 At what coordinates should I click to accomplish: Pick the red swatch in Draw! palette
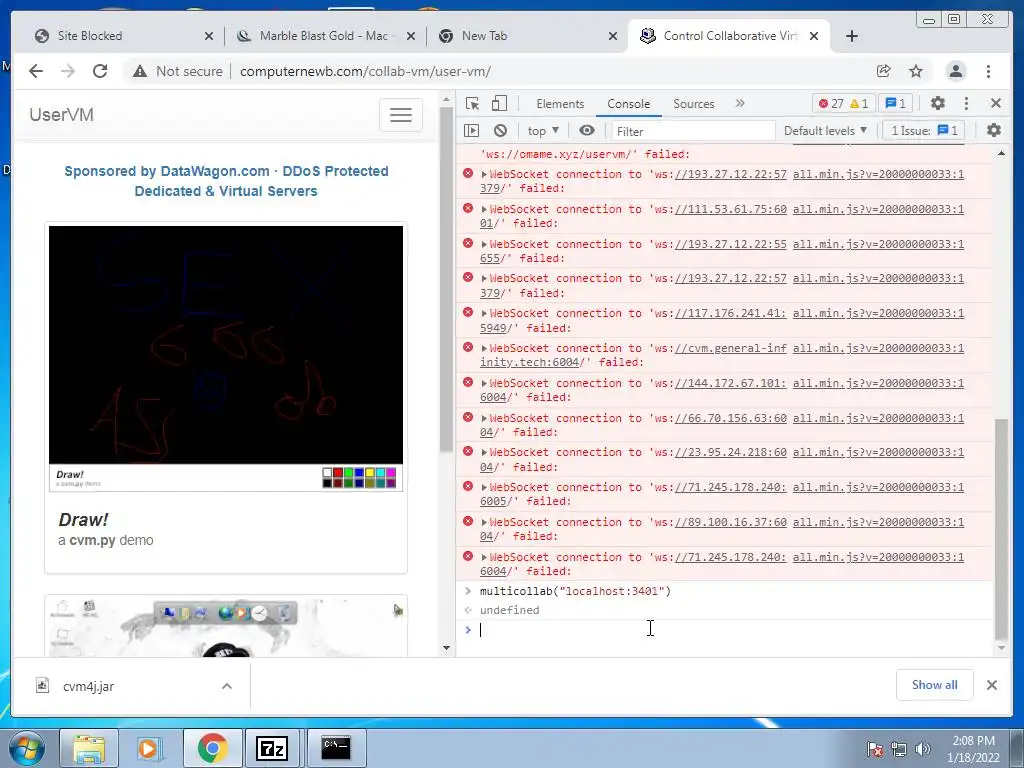point(338,472)
